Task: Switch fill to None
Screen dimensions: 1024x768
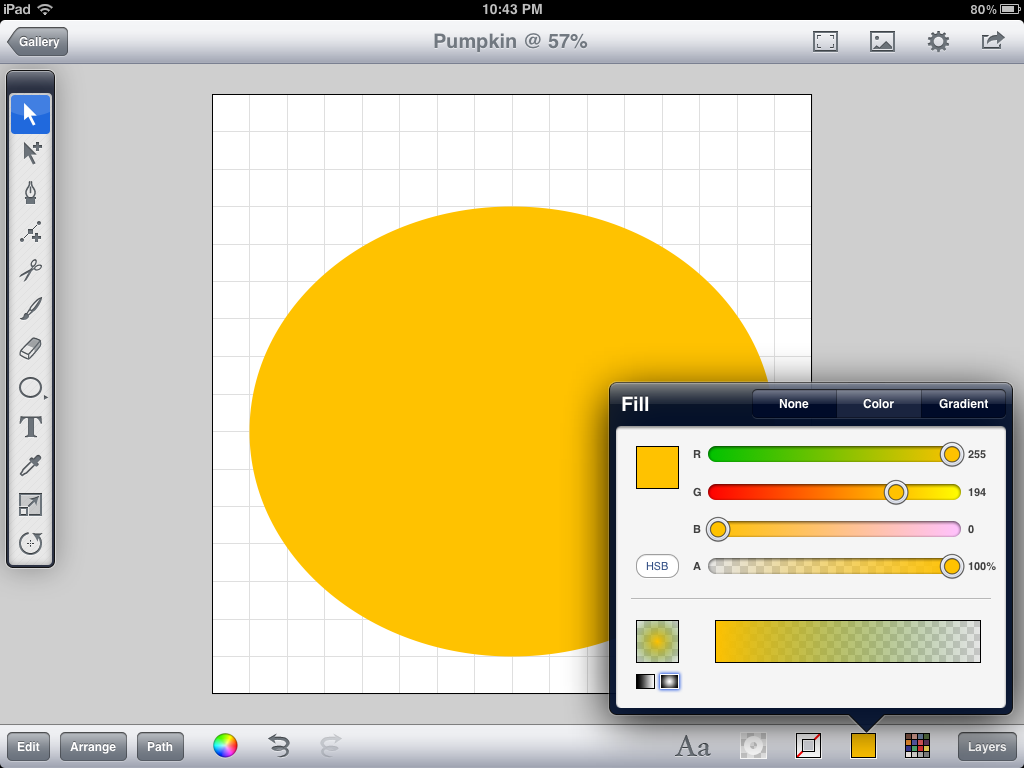Action: pos(793,404)
